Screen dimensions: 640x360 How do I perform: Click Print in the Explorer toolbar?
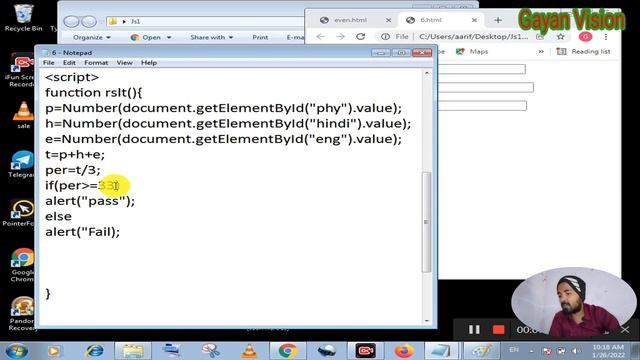click(260, 37)
